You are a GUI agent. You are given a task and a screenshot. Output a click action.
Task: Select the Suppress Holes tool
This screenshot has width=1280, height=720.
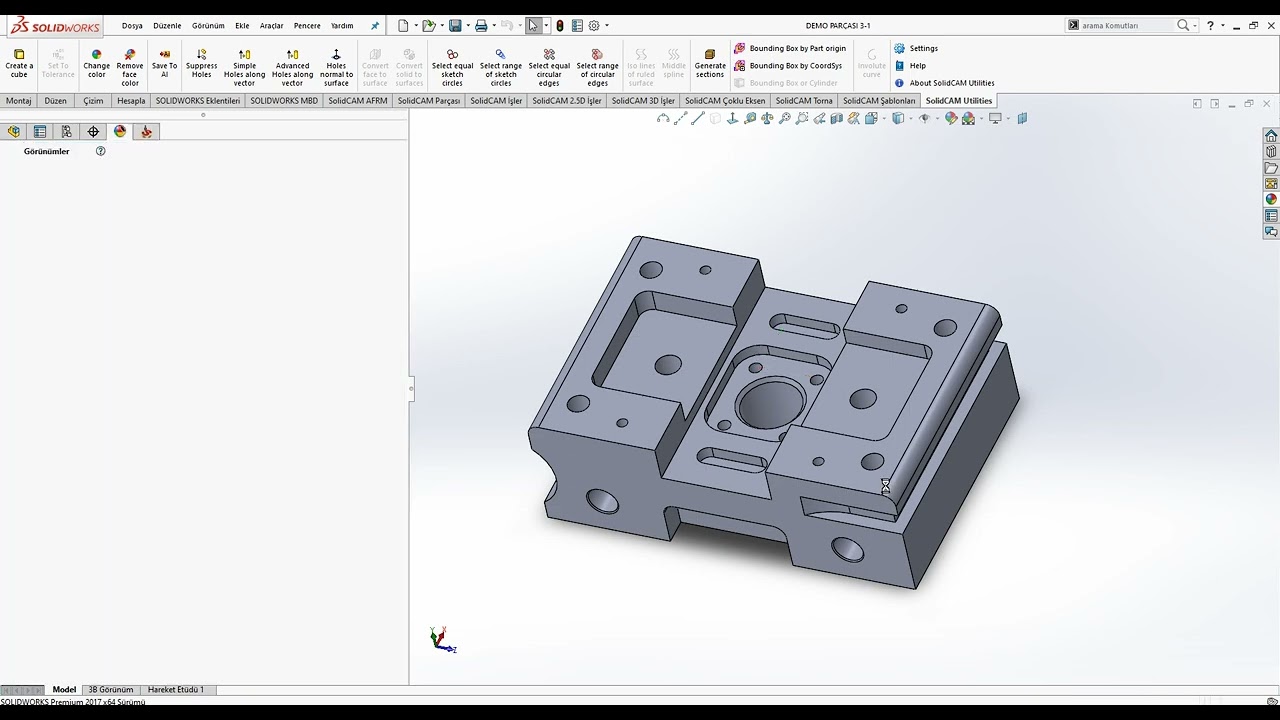tap(202, 63)
